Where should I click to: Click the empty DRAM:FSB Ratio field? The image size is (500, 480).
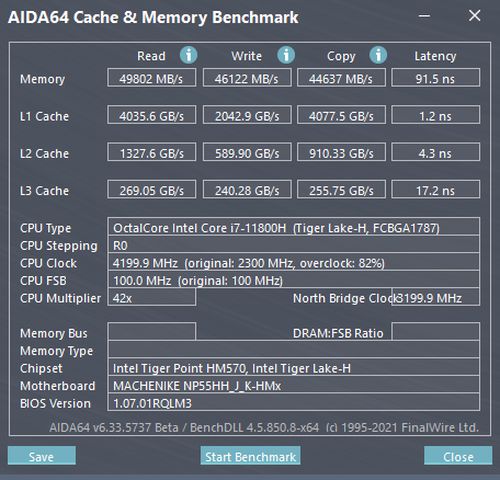point(436,332)
